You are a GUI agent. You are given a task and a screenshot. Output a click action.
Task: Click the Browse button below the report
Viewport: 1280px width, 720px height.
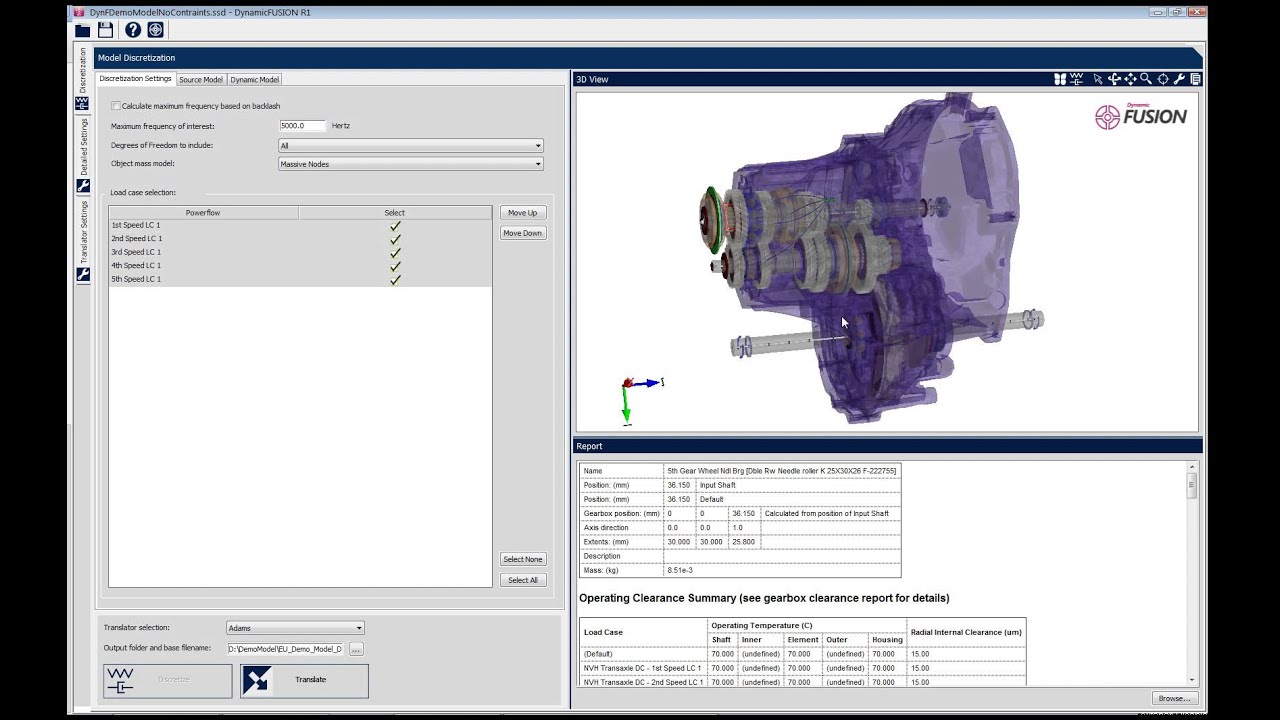(x=1173, y=698)
